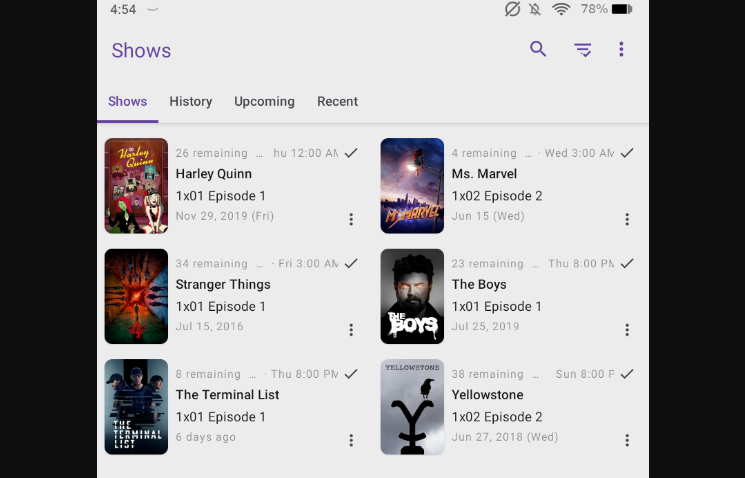Viewport: 745px width, 478px height.
Task: Open Harley Quinn card options menu
Action: pos(351,219)
